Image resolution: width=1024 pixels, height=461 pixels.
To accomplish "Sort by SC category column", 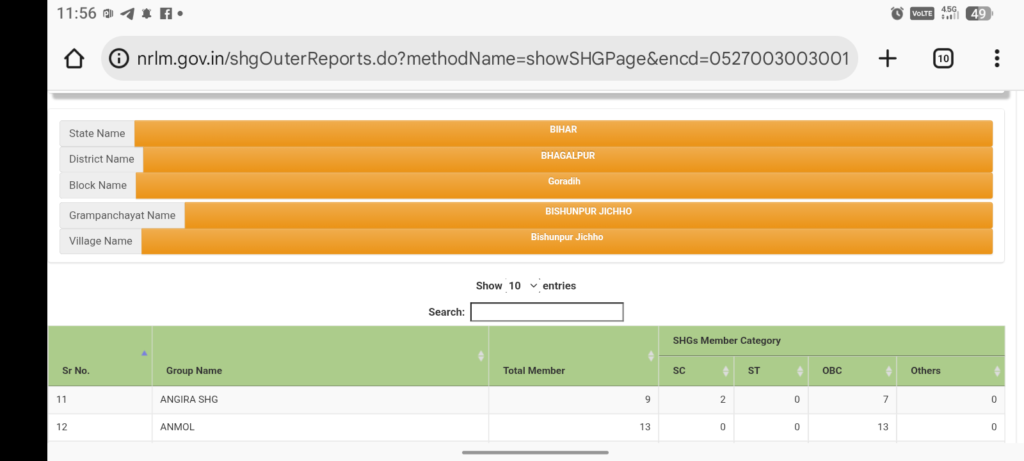I will (x=696, y=371).
